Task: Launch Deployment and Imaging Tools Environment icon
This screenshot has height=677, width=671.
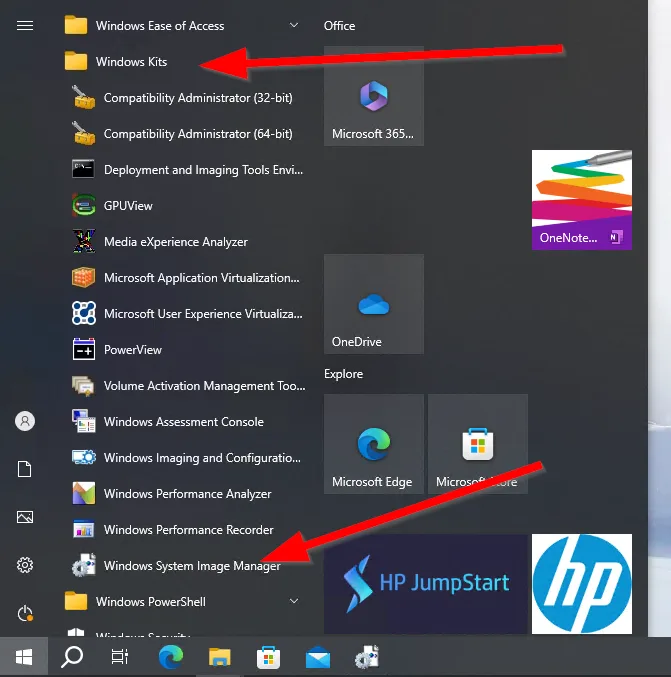Action: pos(83,169)
